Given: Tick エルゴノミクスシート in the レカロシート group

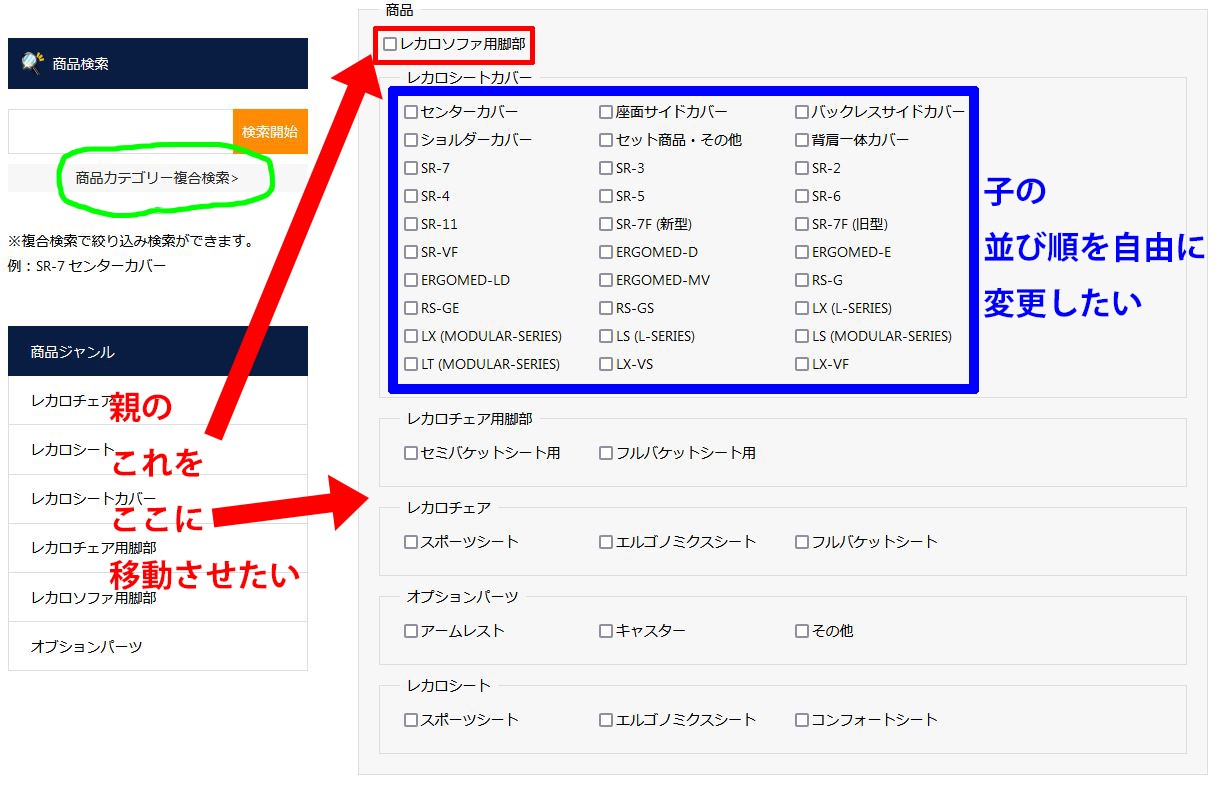Looking at the screenshot, I should [606, 720].
